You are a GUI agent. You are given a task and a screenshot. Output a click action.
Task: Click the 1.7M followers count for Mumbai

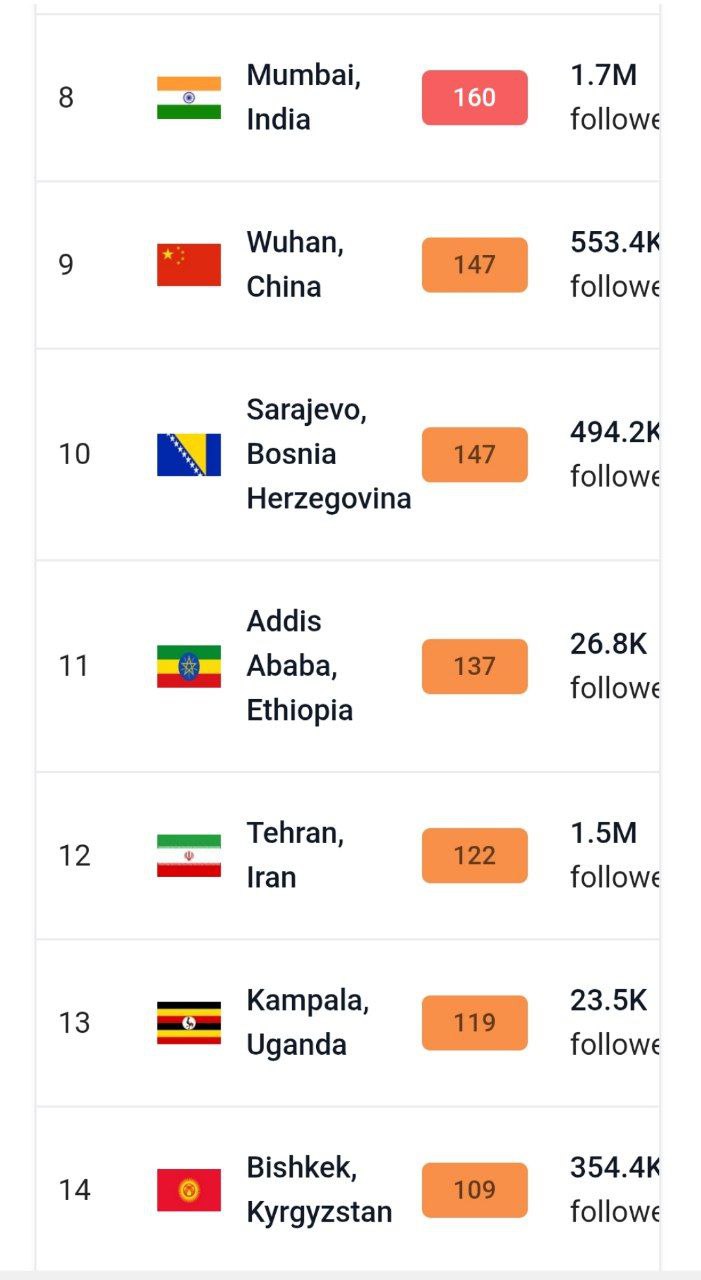(x=604, y=76)
